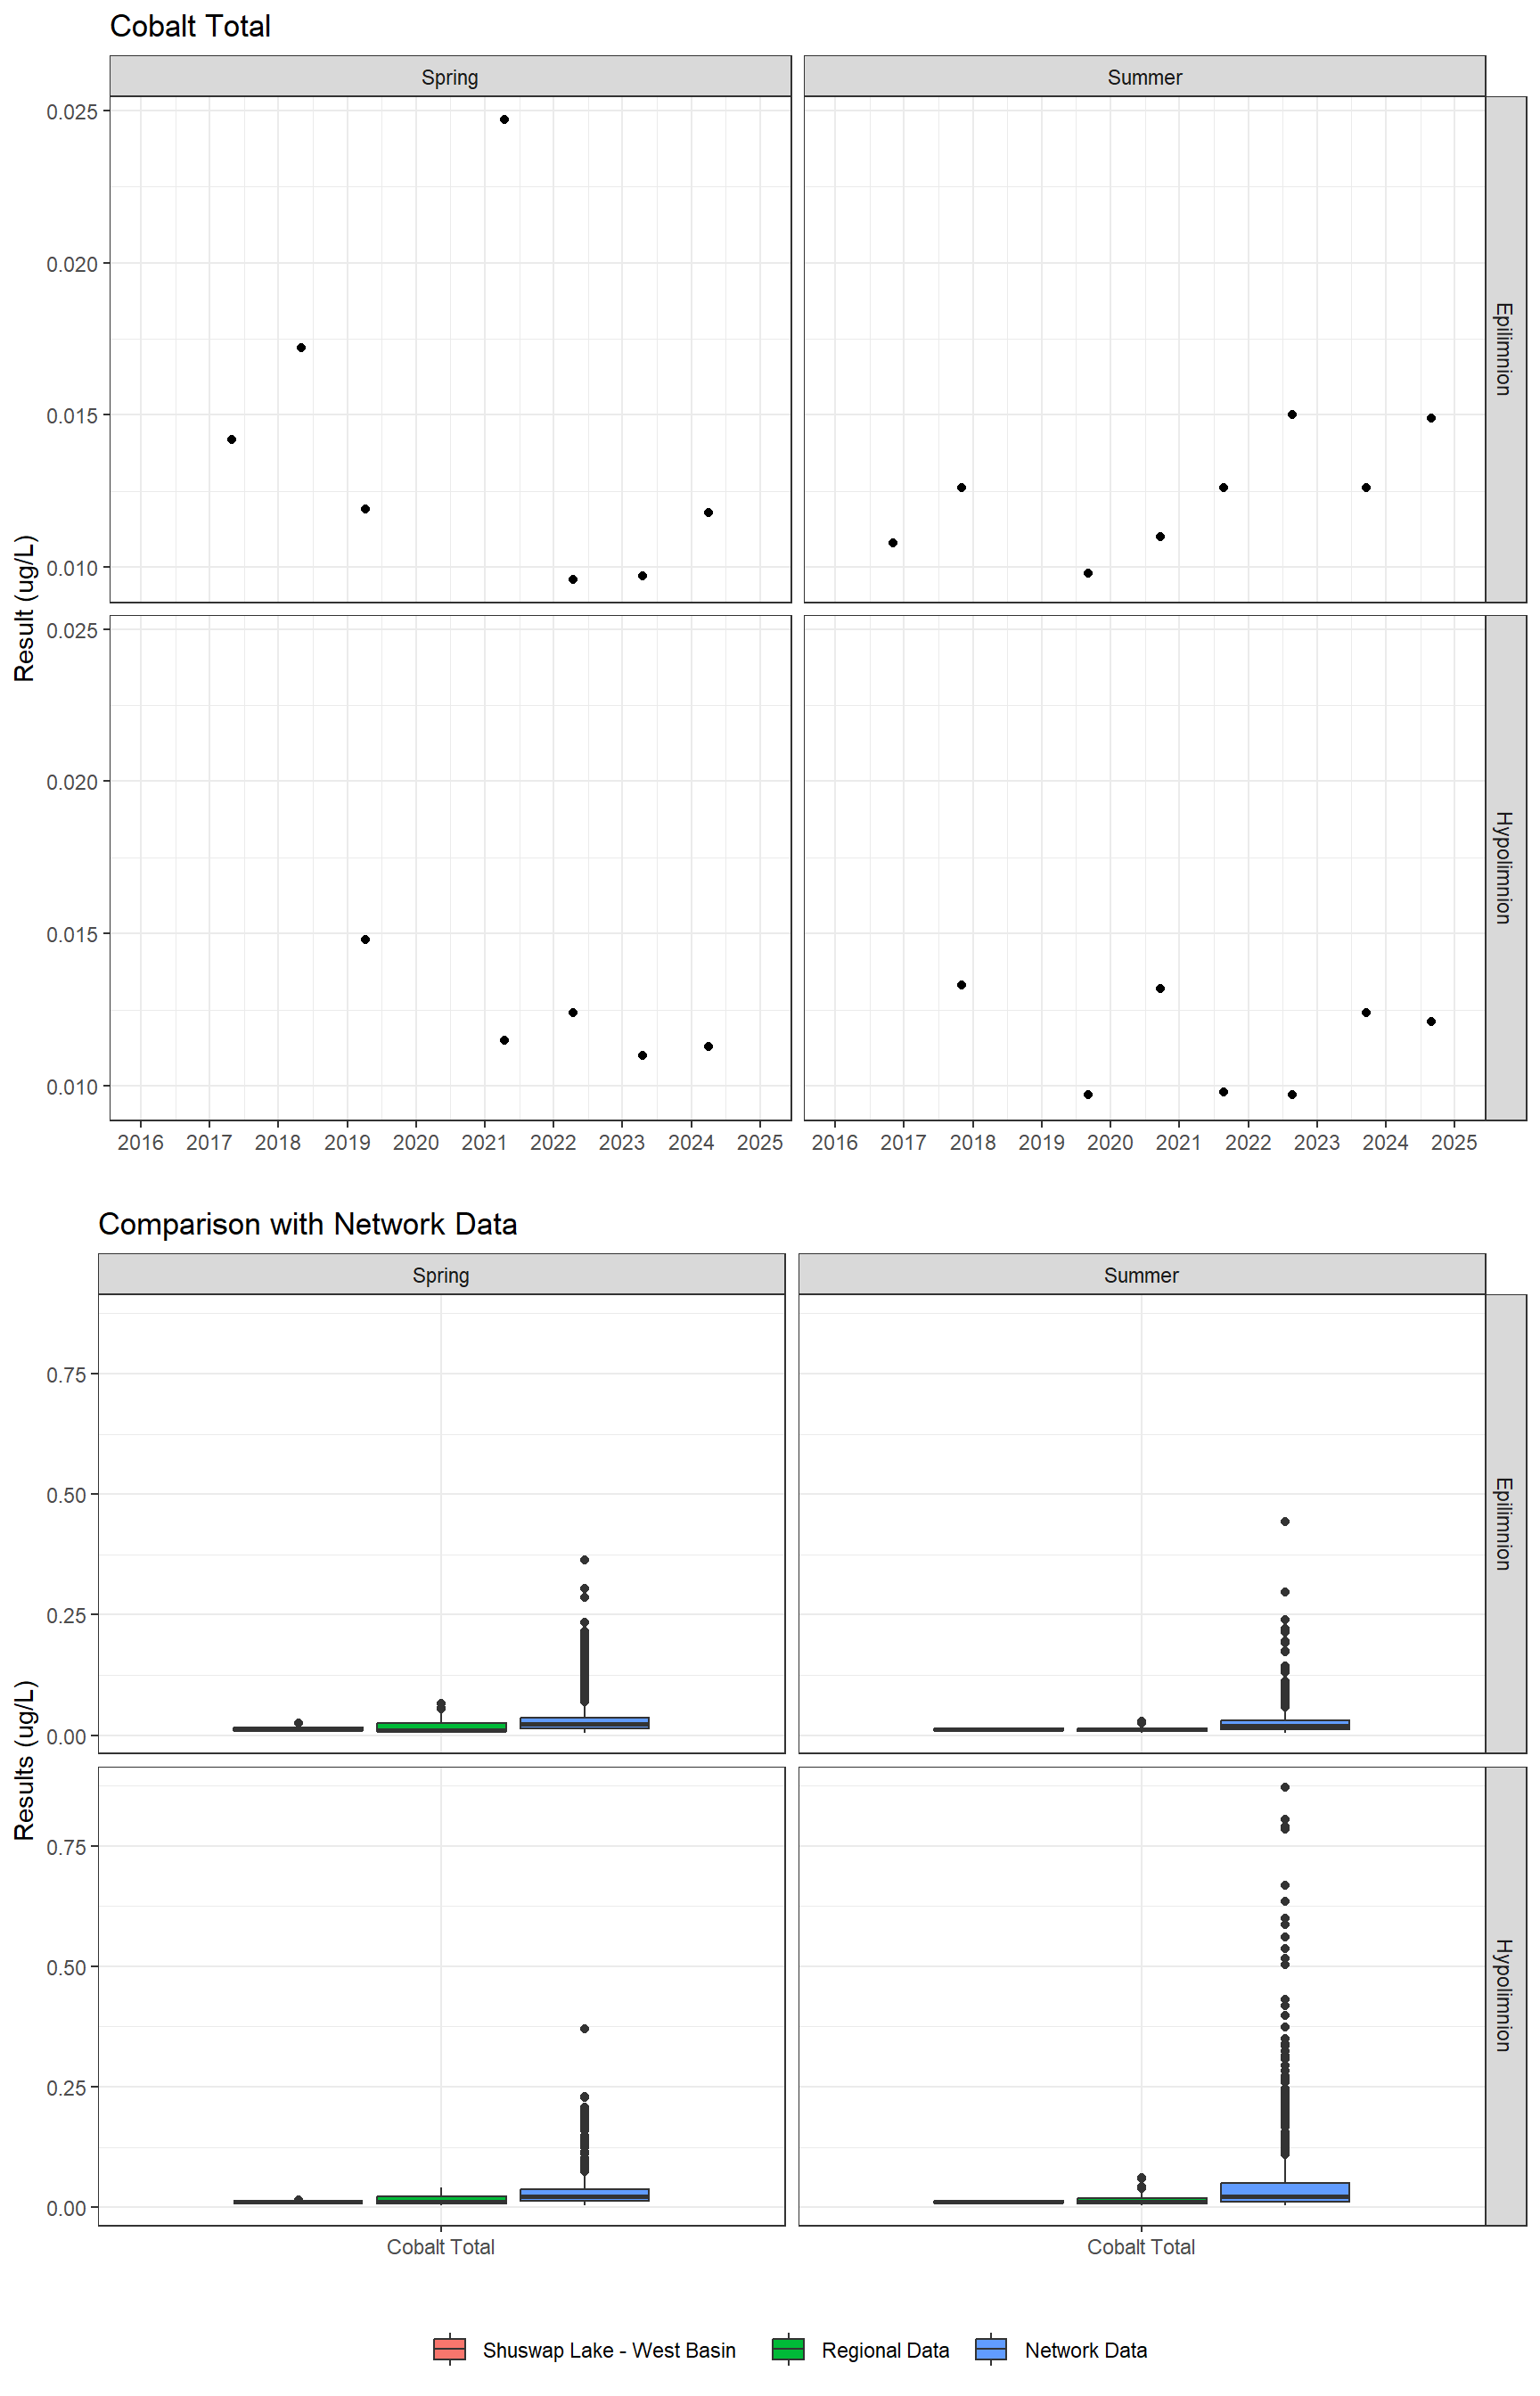Click the green Regional box in the Spring Epilimnion panel
Screen dimensions: 1540x2396
click(x=441, y=1726)
